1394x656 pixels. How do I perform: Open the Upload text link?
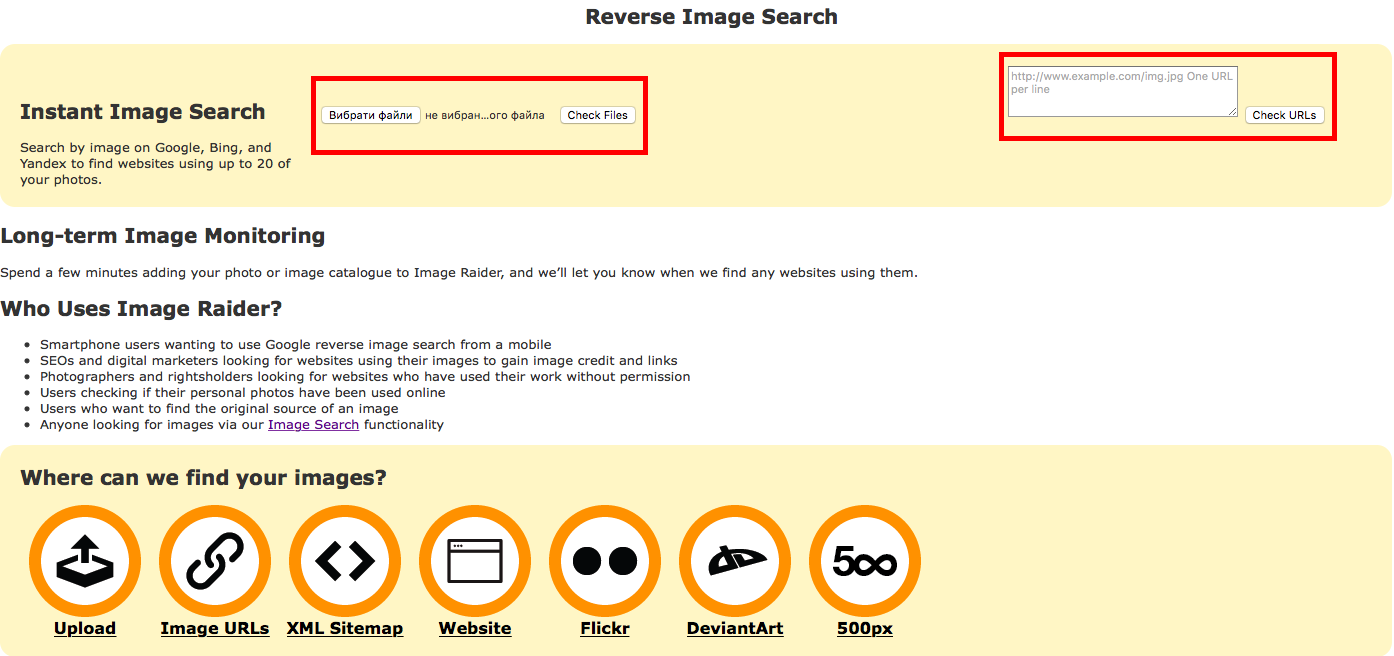coord(85,629)
